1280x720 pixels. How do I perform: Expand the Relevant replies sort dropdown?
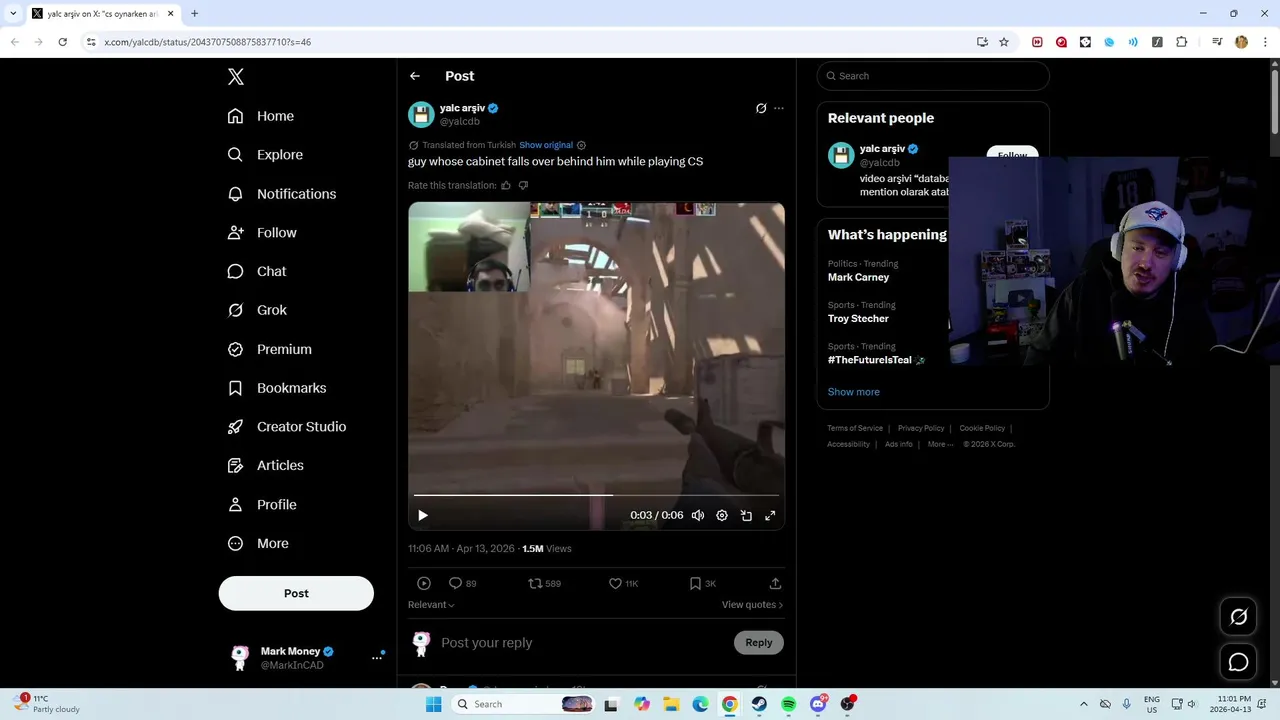(431, 605)
